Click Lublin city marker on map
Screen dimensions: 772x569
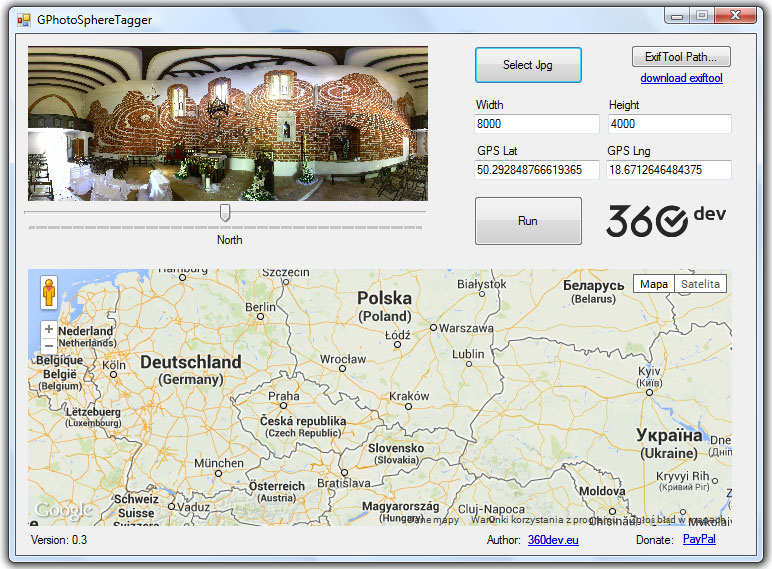pyautogui.click(x=469, y=364)
